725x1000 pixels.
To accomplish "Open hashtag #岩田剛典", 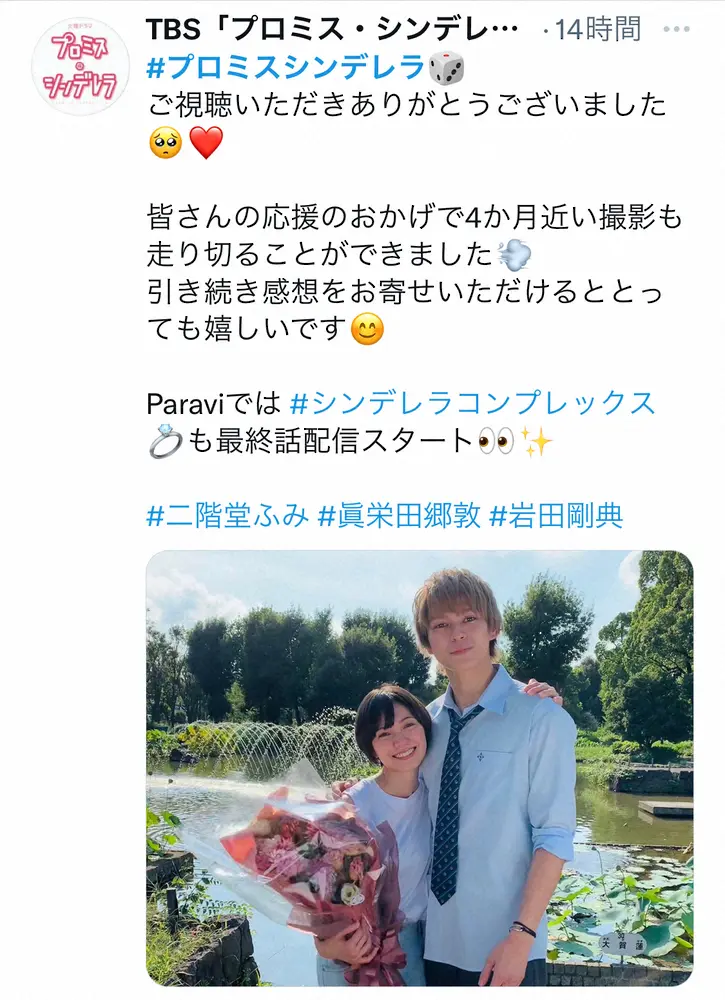I will pos(556,516).
